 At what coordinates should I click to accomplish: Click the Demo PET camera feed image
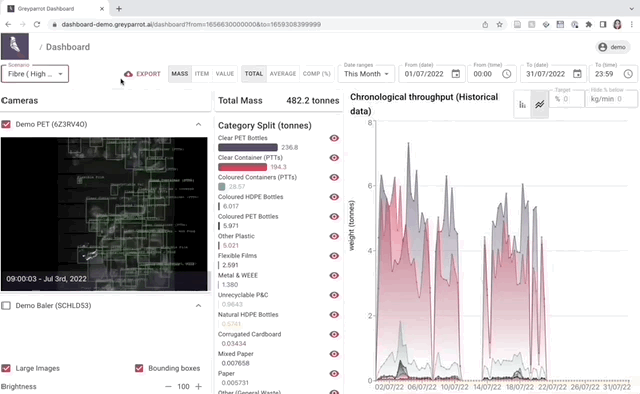[104, 214]
